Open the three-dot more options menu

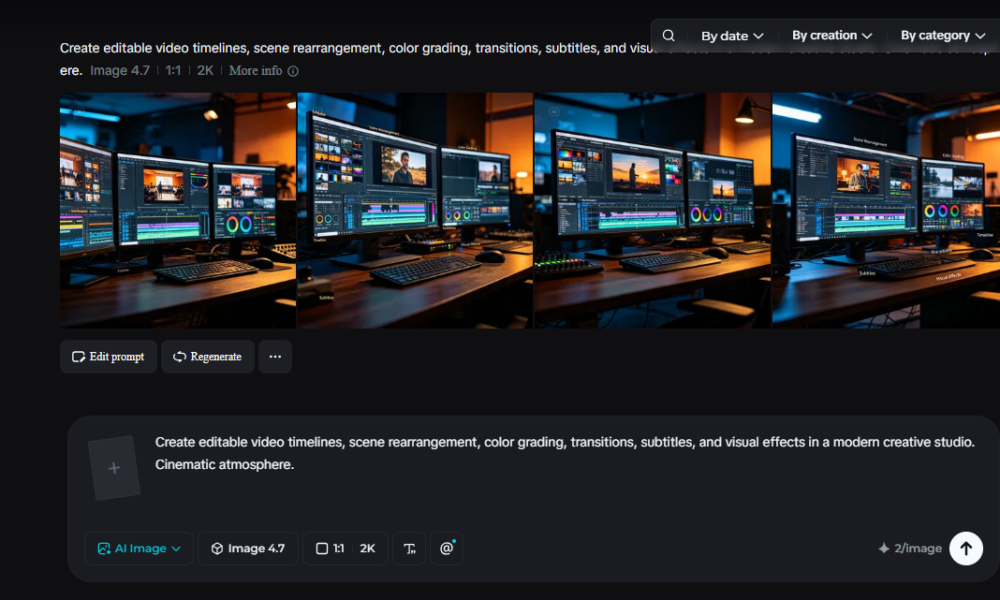[276, 356]
